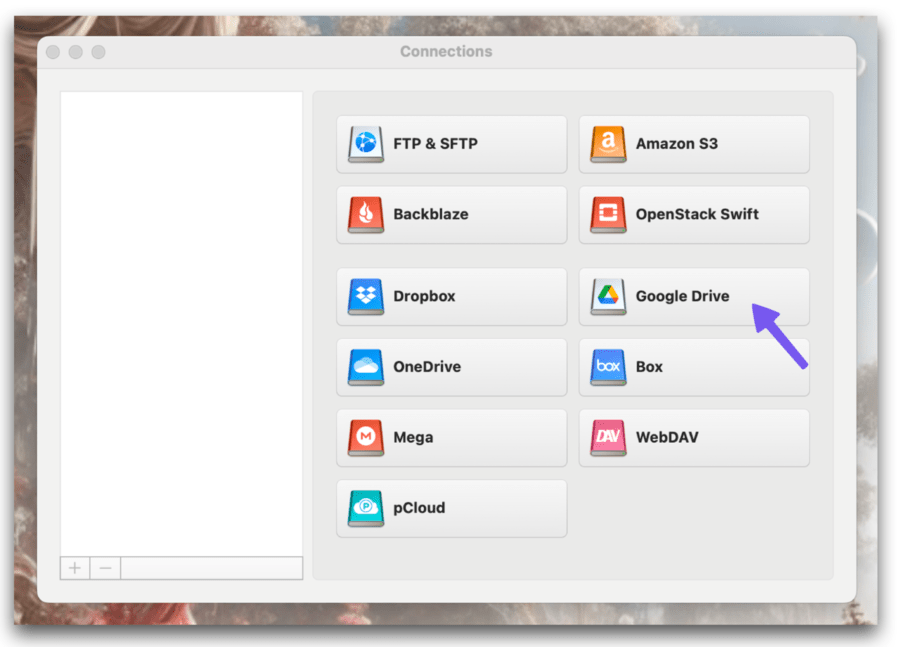
Task: Choose the Mega service
Action: pyautogui.click(x=451, y=437)
